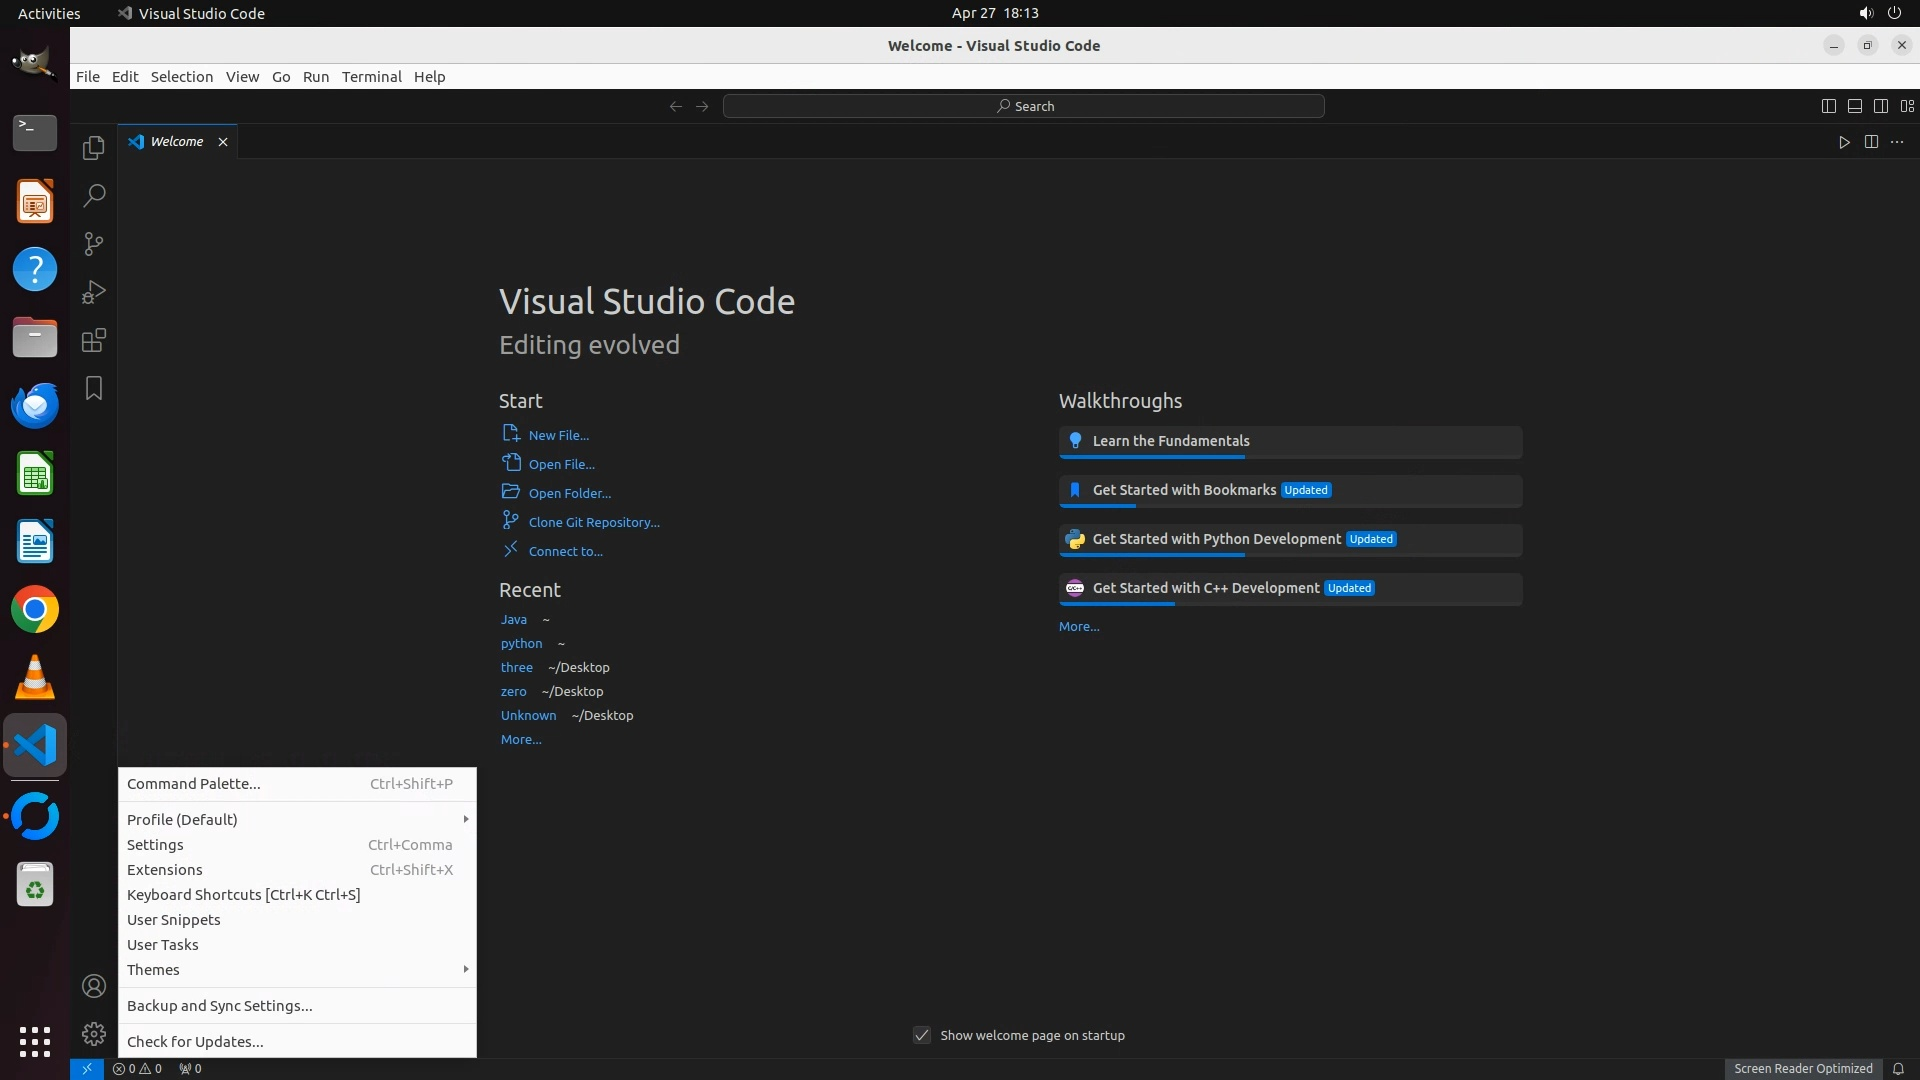Open the Run and Debug view

point(94,292)
